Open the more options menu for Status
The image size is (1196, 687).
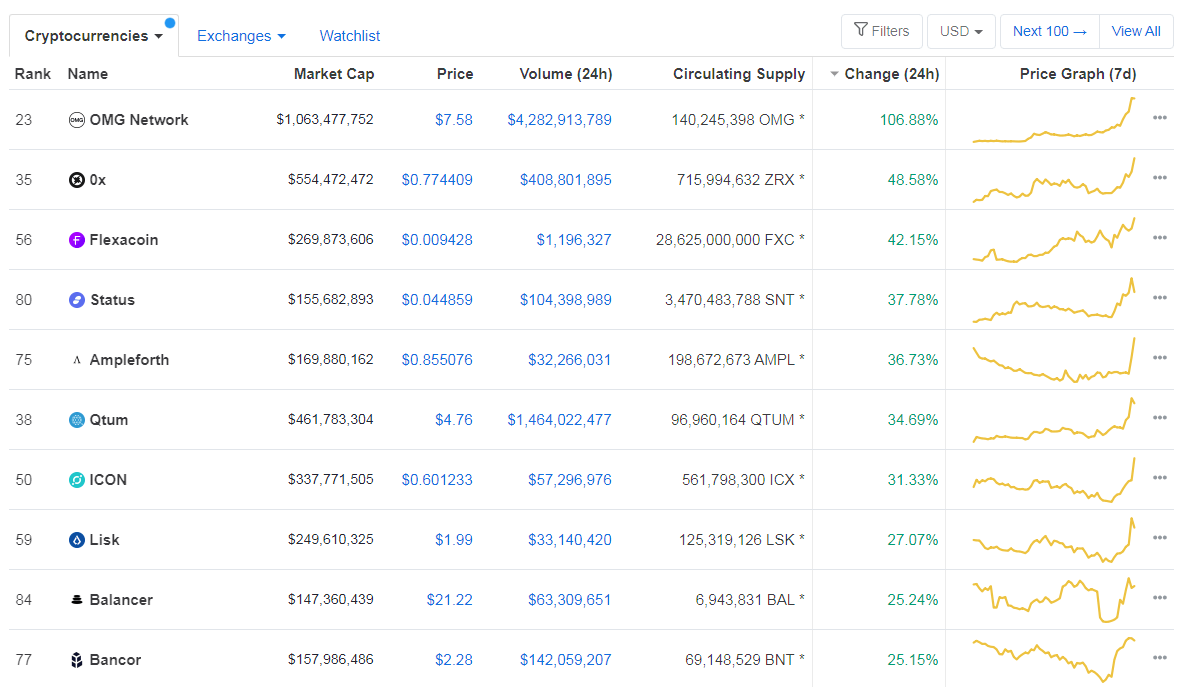(x=1159, y=298)
